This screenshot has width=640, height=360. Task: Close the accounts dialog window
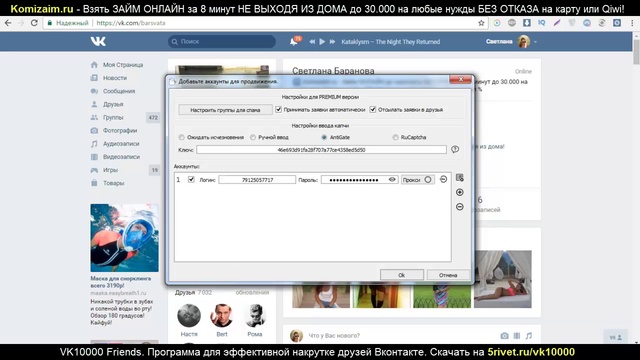tap(460, 79)
